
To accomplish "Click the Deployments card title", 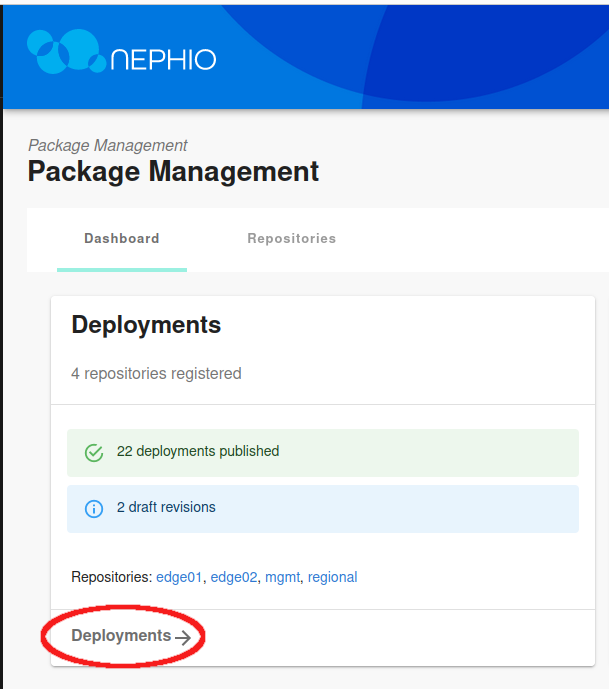I will pyautogui.click(x=146, y=325).
